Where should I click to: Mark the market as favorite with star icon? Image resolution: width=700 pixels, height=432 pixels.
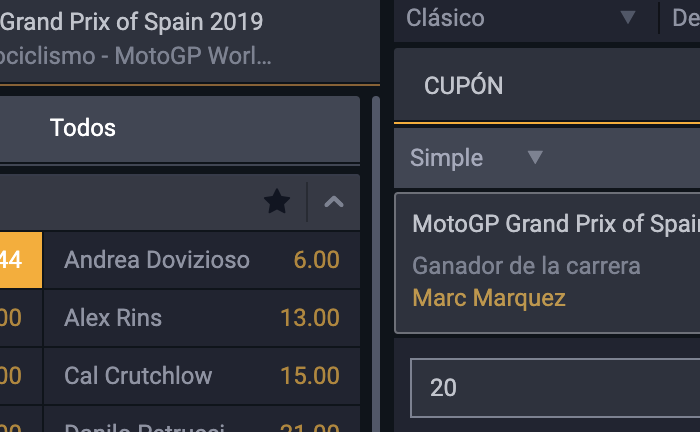coord(277,202)
